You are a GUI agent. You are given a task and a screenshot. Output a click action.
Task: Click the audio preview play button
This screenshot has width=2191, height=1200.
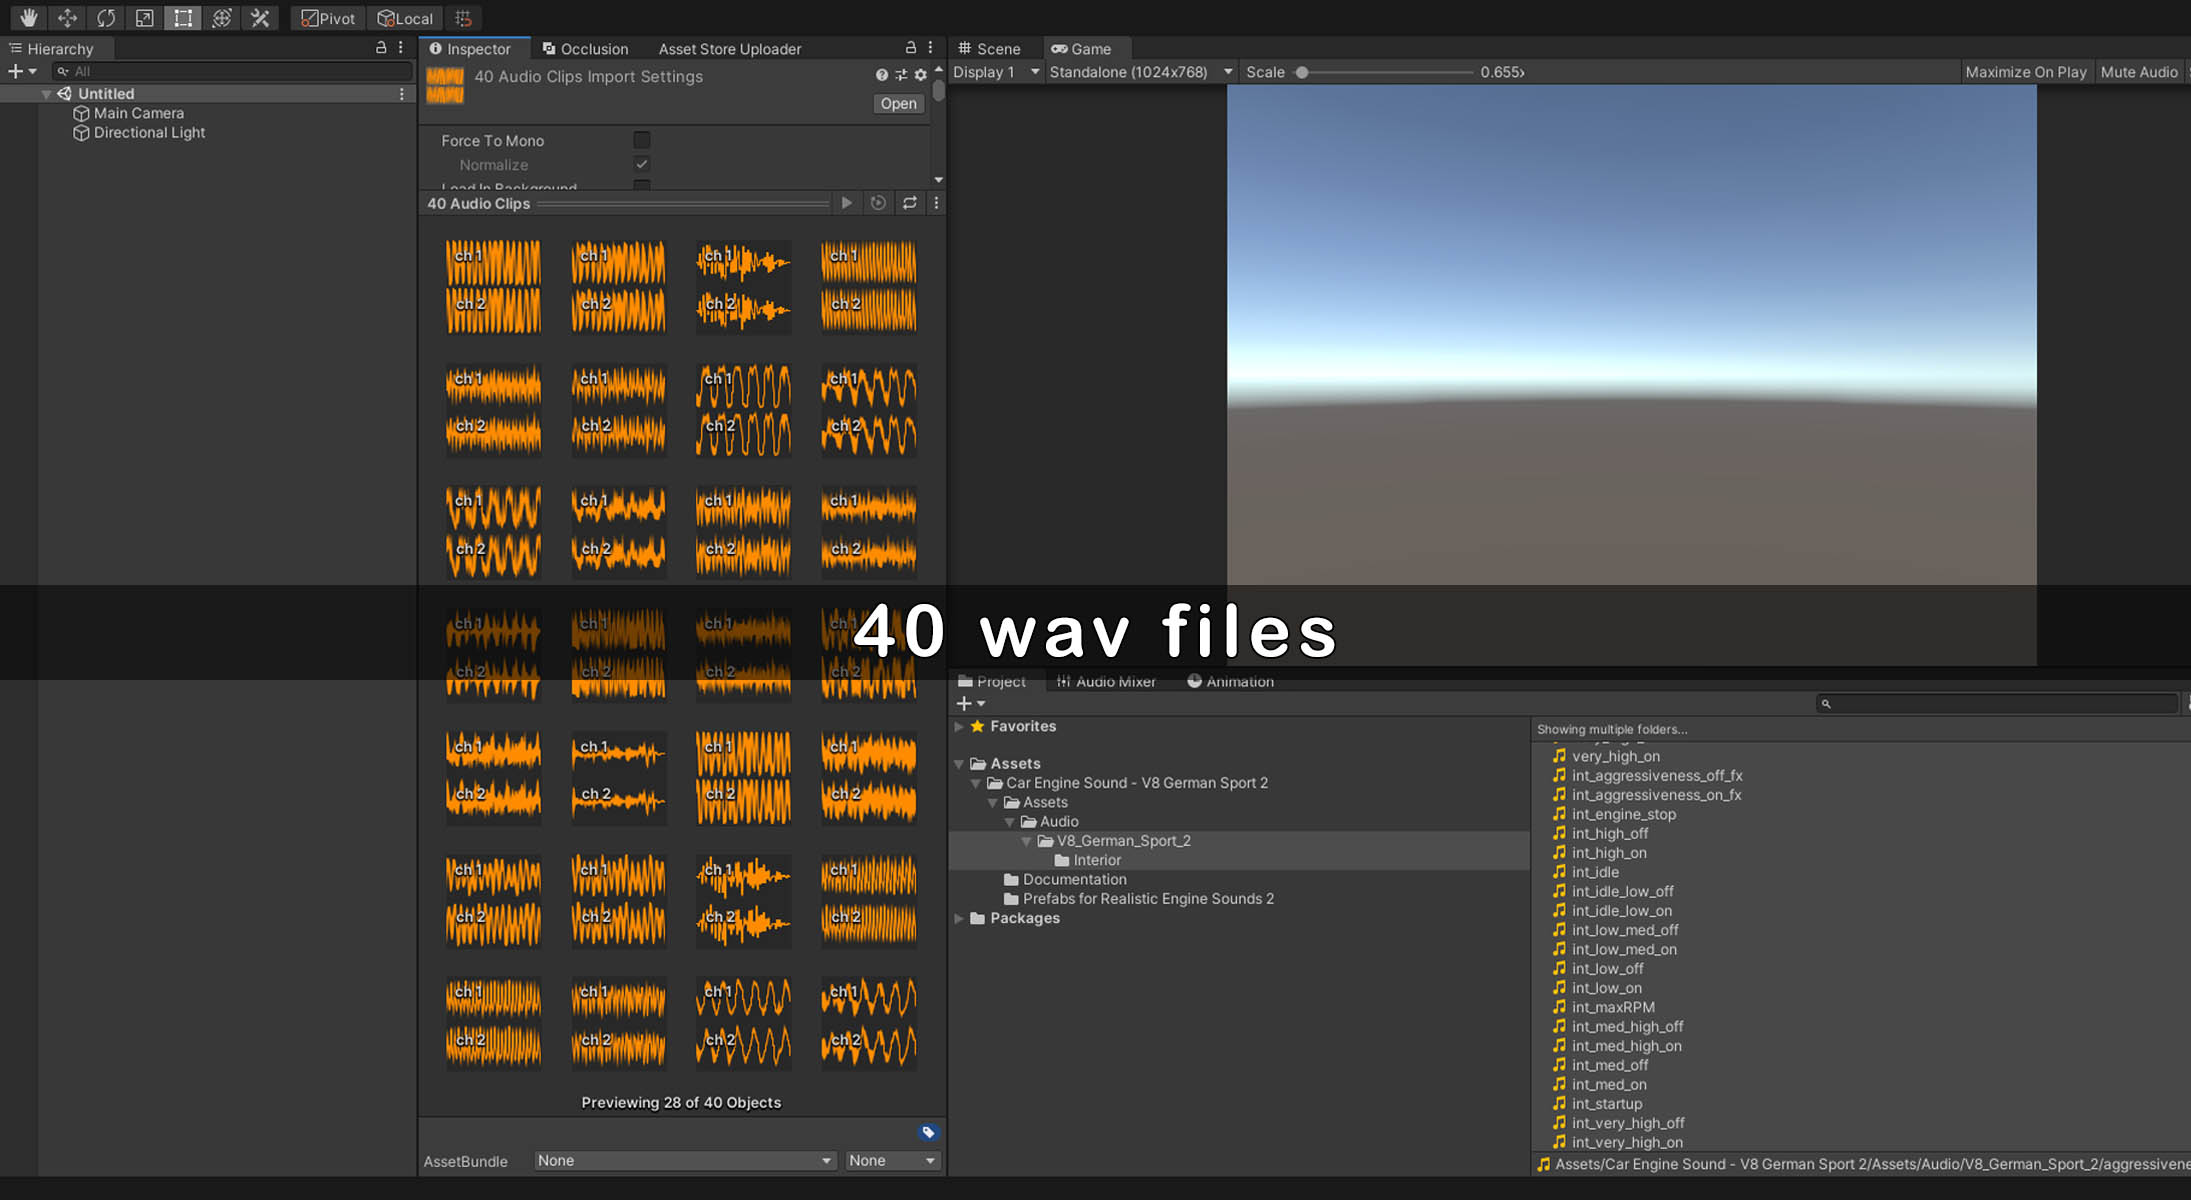pos(847,203)
